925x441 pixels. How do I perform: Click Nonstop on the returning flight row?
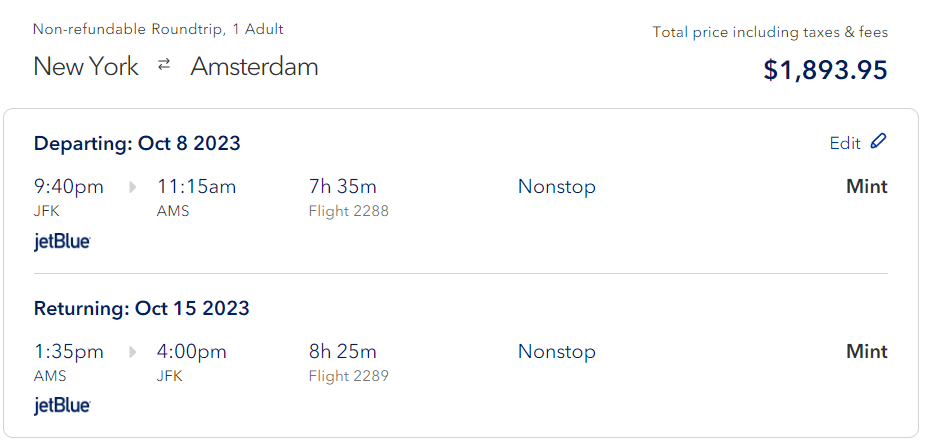tap(556, 352)
